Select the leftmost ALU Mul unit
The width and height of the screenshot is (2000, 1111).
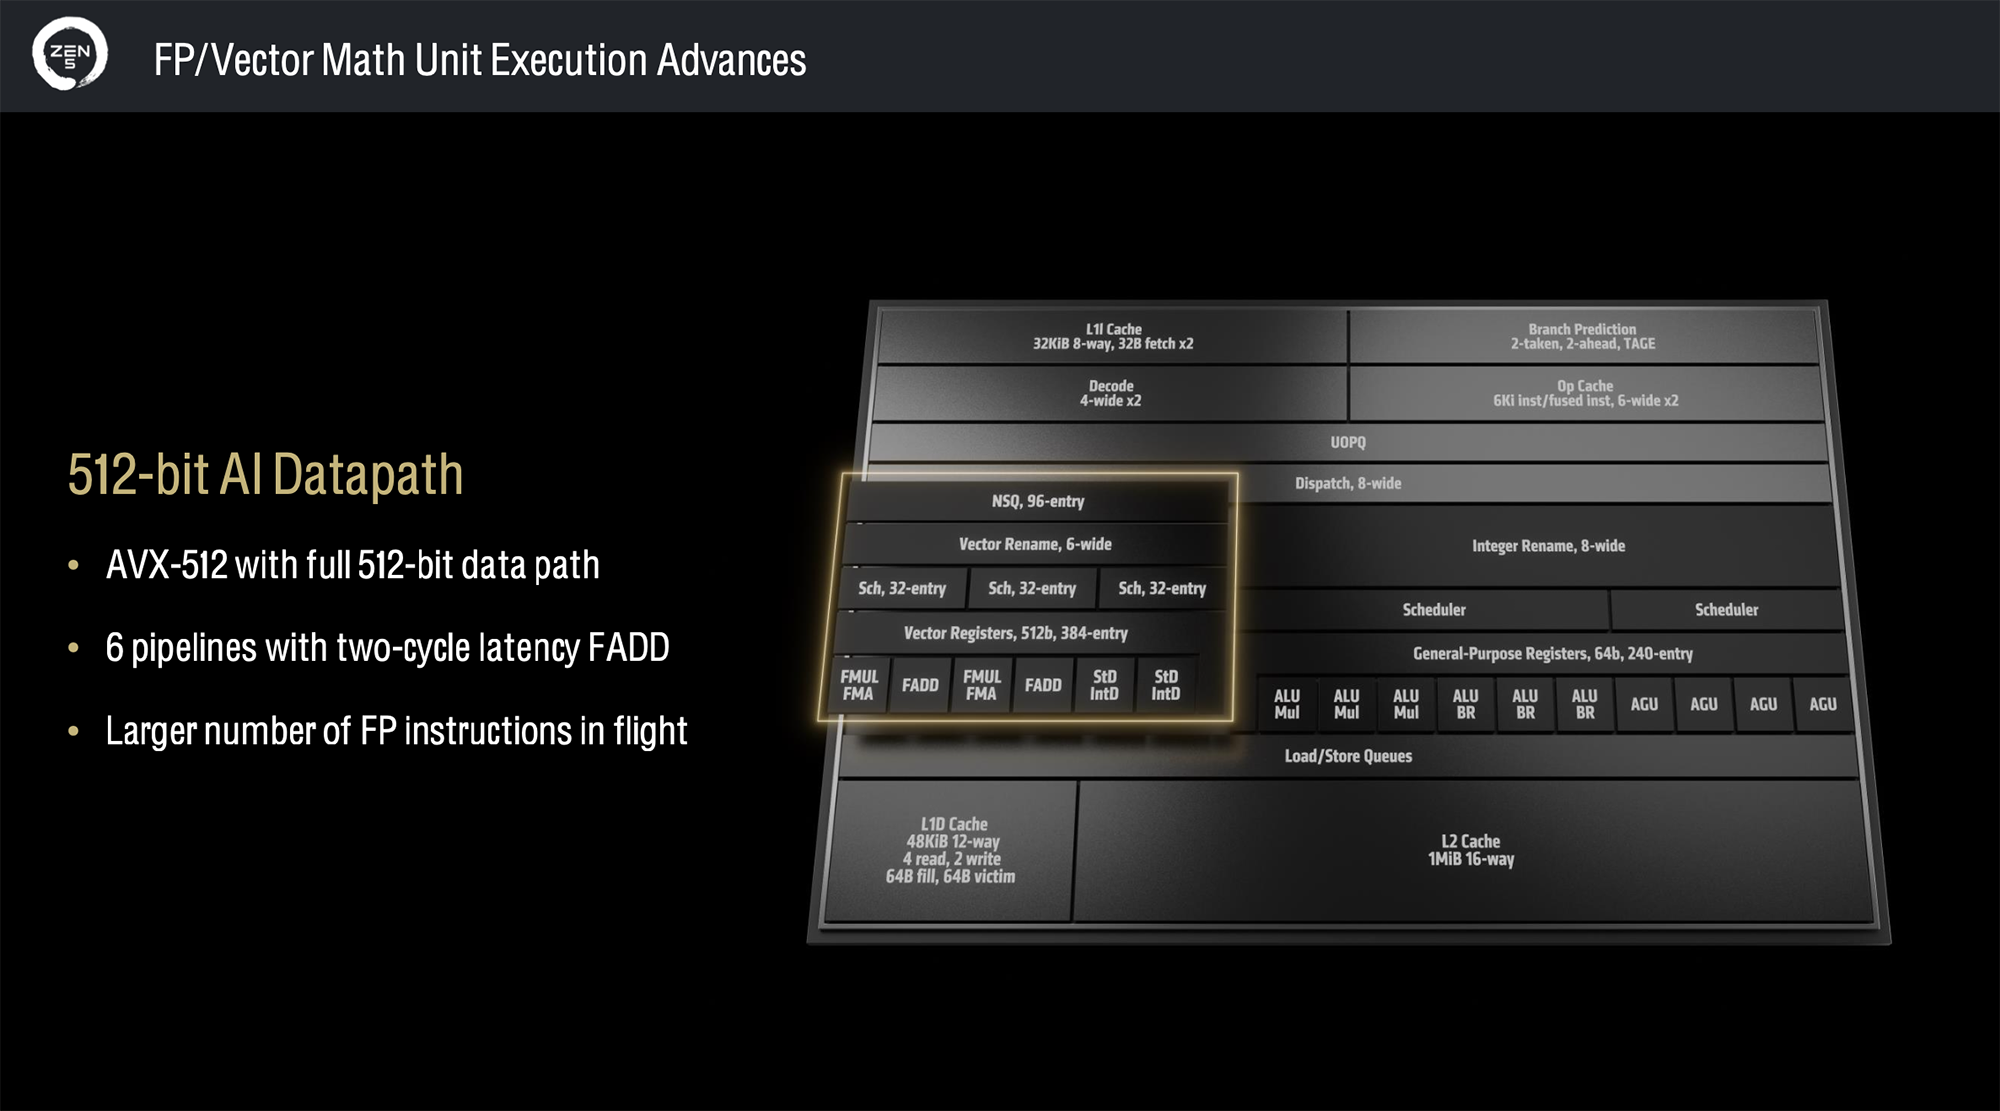click(x=1286, y=704)
